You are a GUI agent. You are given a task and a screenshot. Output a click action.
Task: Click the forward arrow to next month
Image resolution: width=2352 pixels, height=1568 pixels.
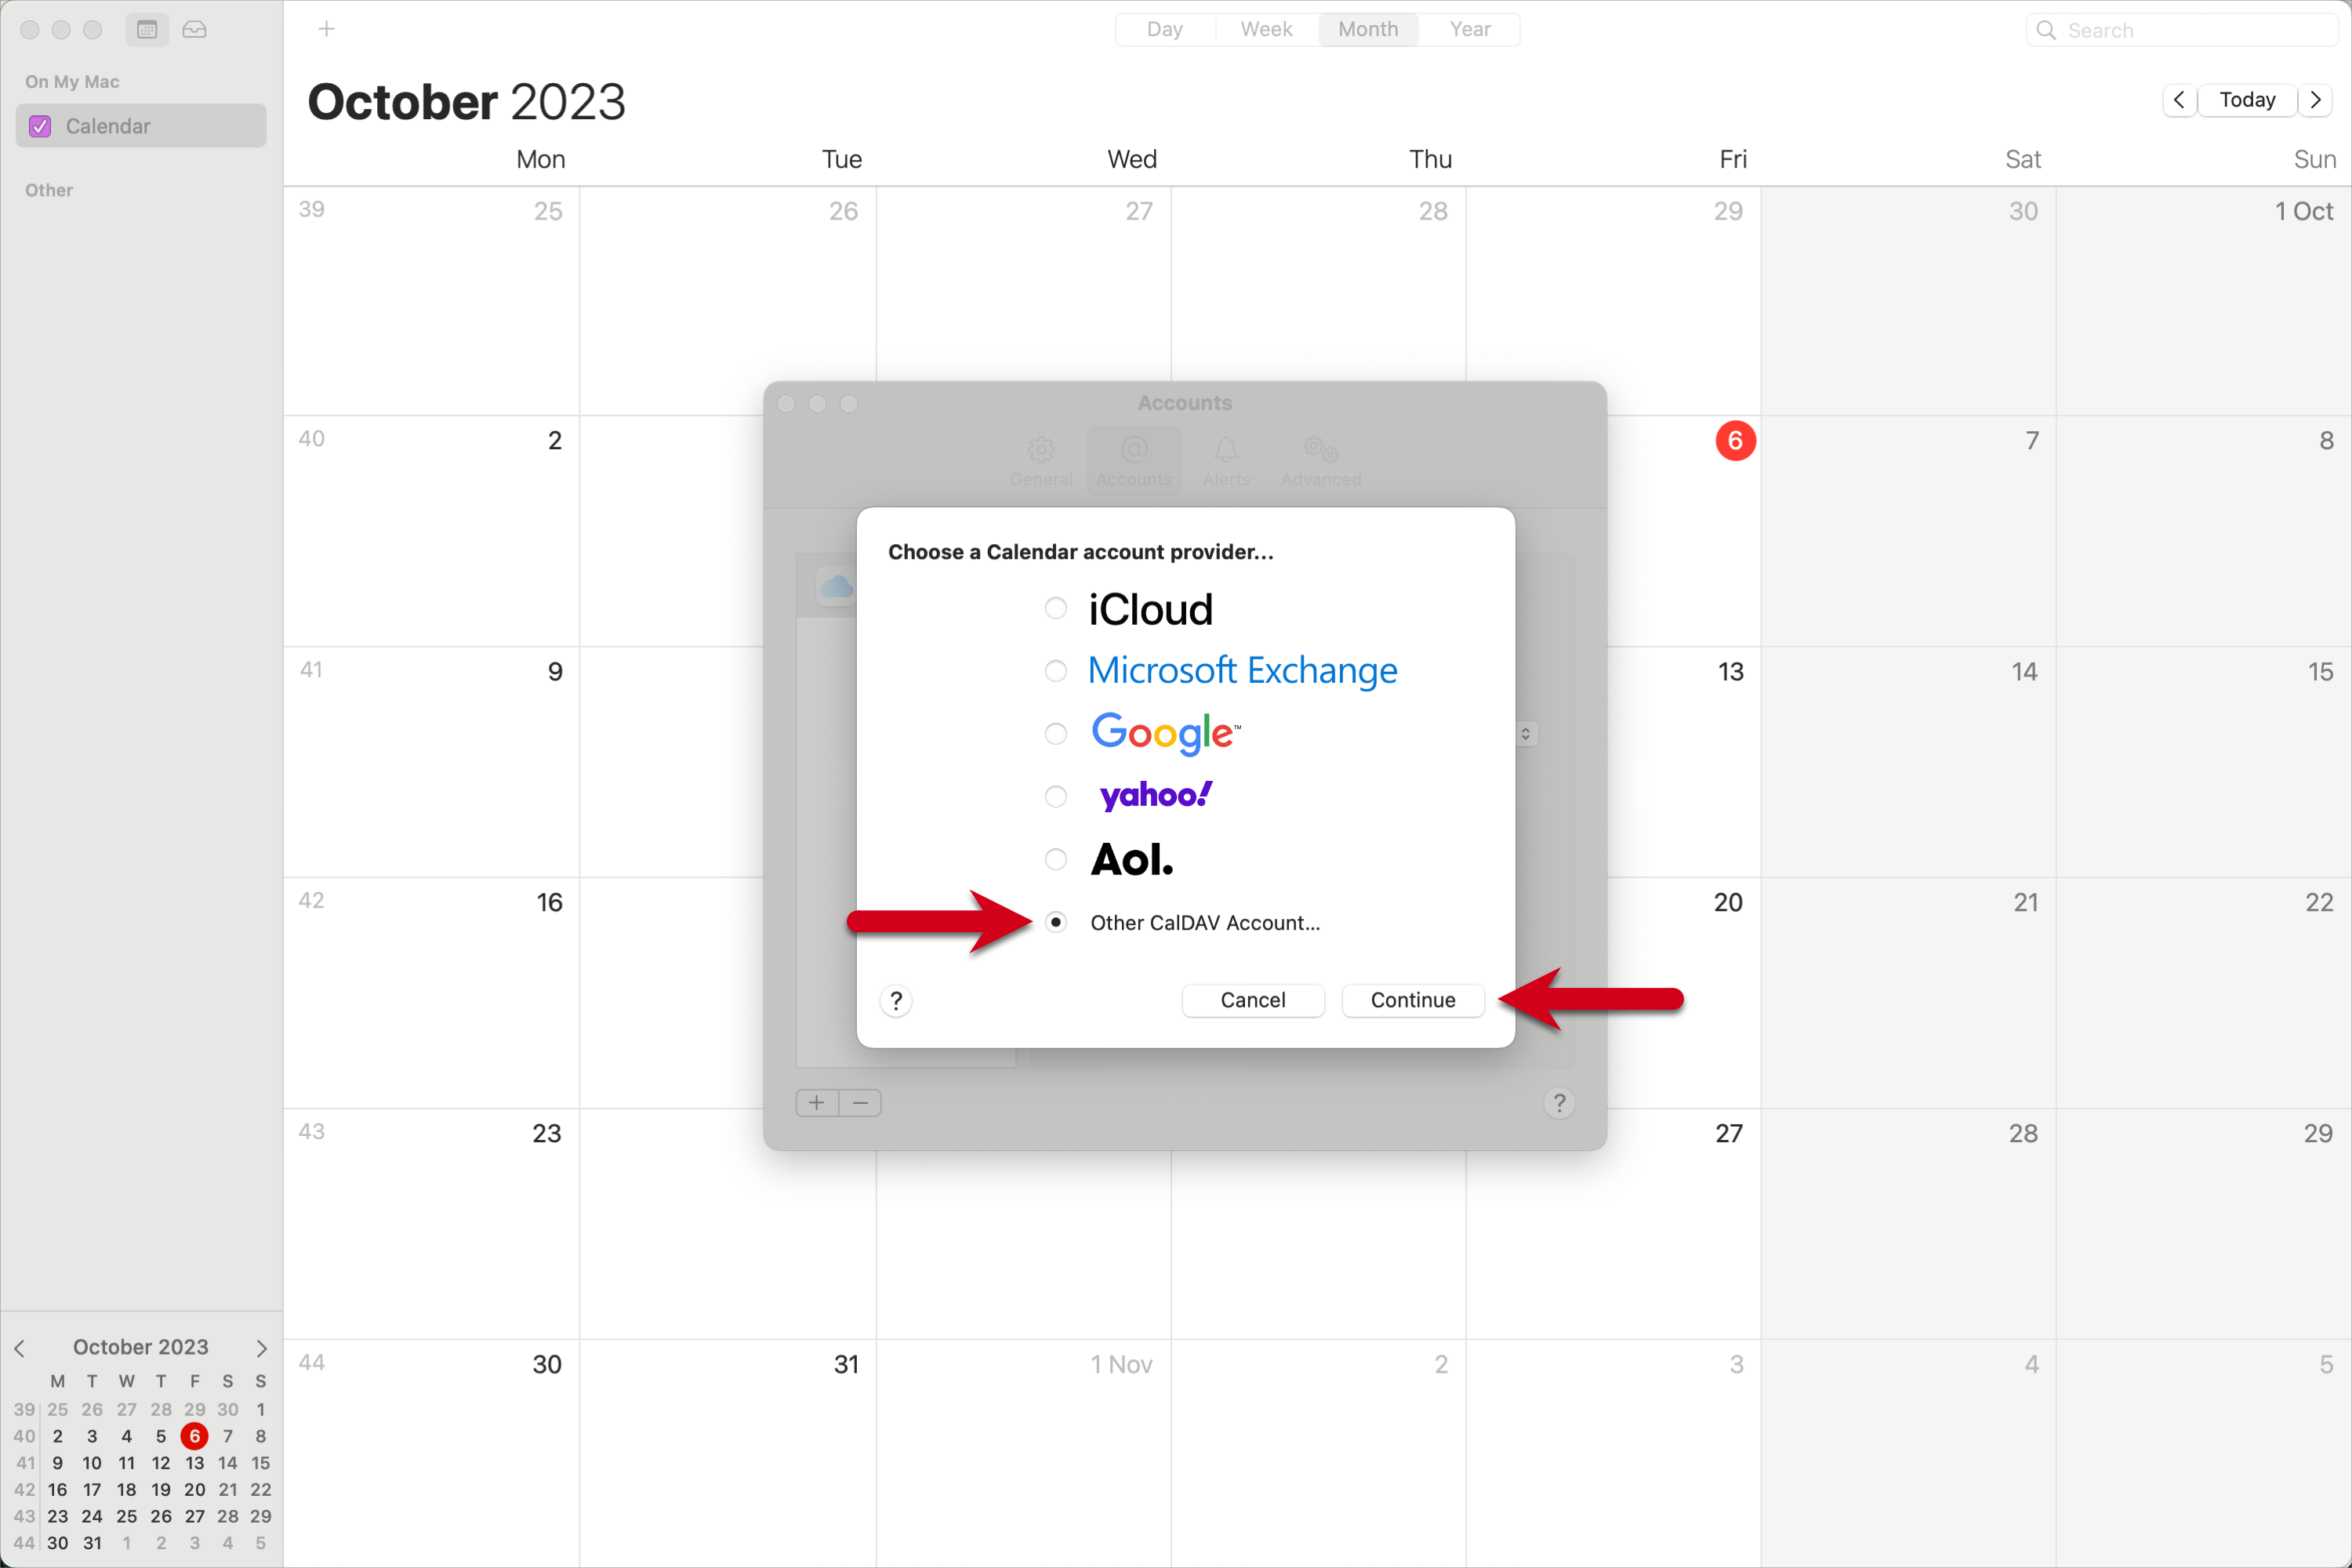click(x=2321, y=100)
